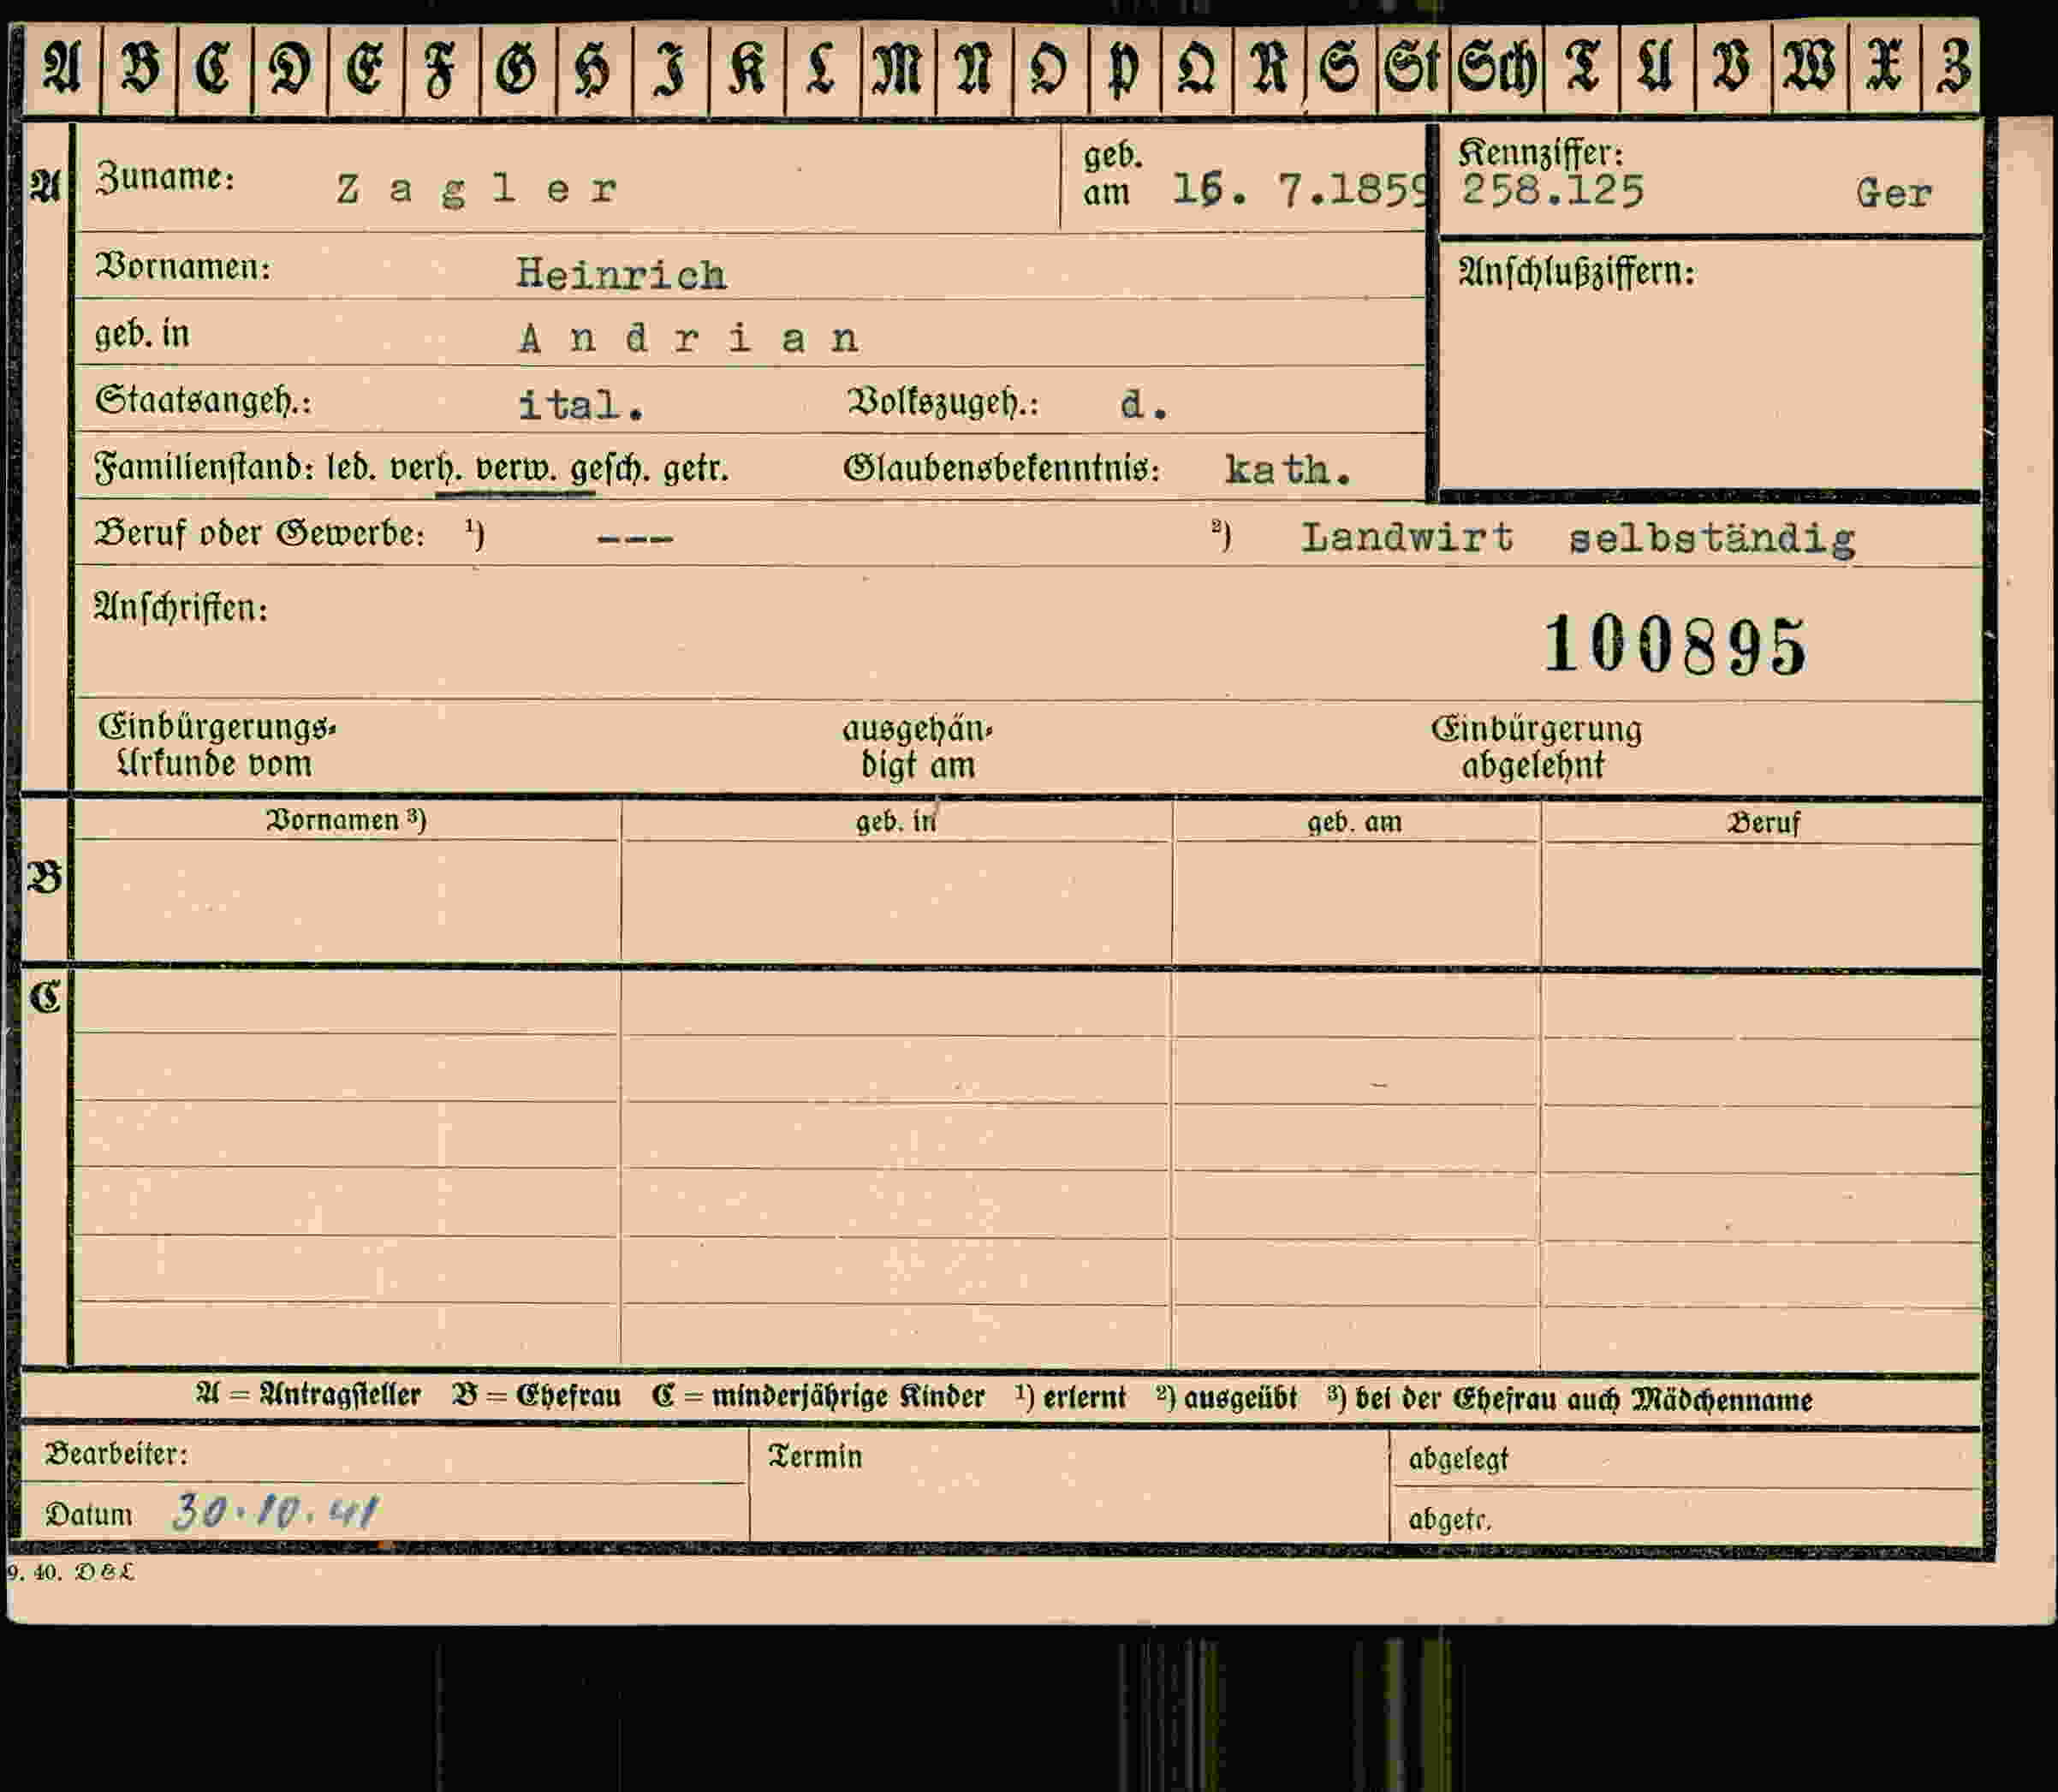Click footnote 'bei der Ehefrau auch Mädchenname'
Screen dimensions: 2058x1792
coord(1583,1400)
